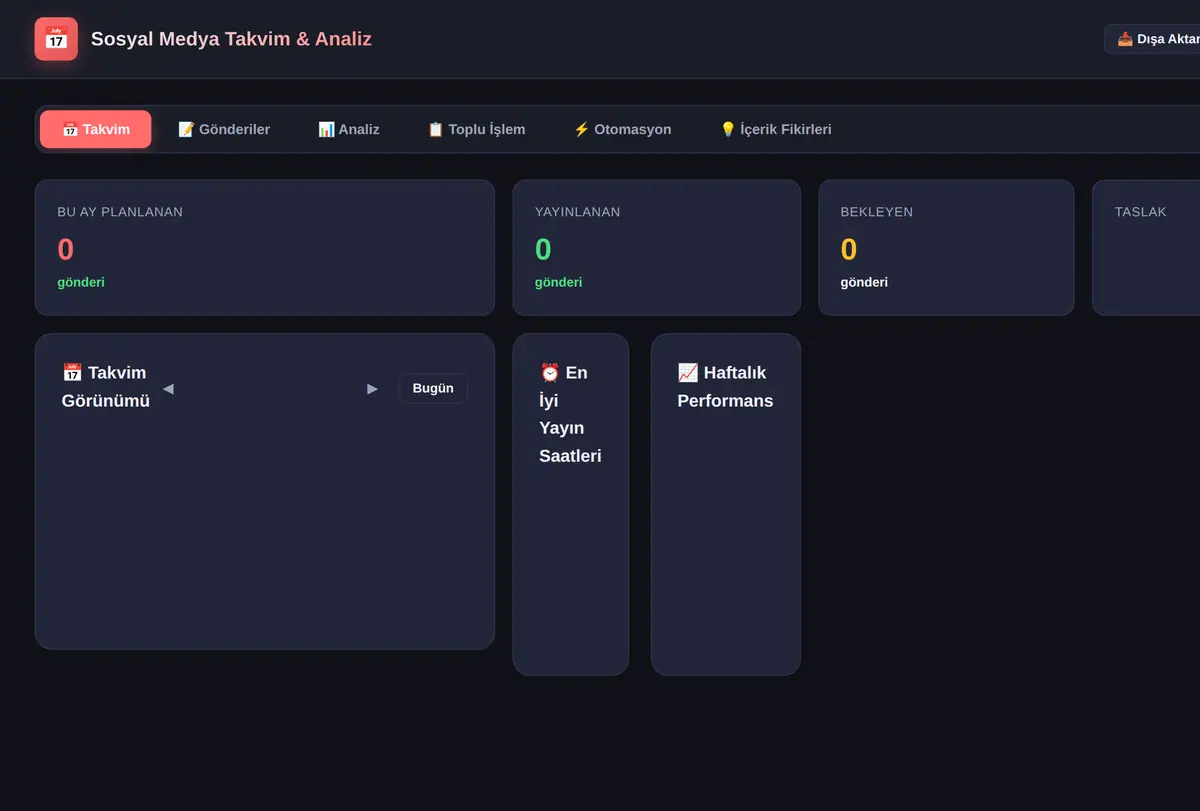Click the Bu Ay Planlanan stat card

coord(265,248)
